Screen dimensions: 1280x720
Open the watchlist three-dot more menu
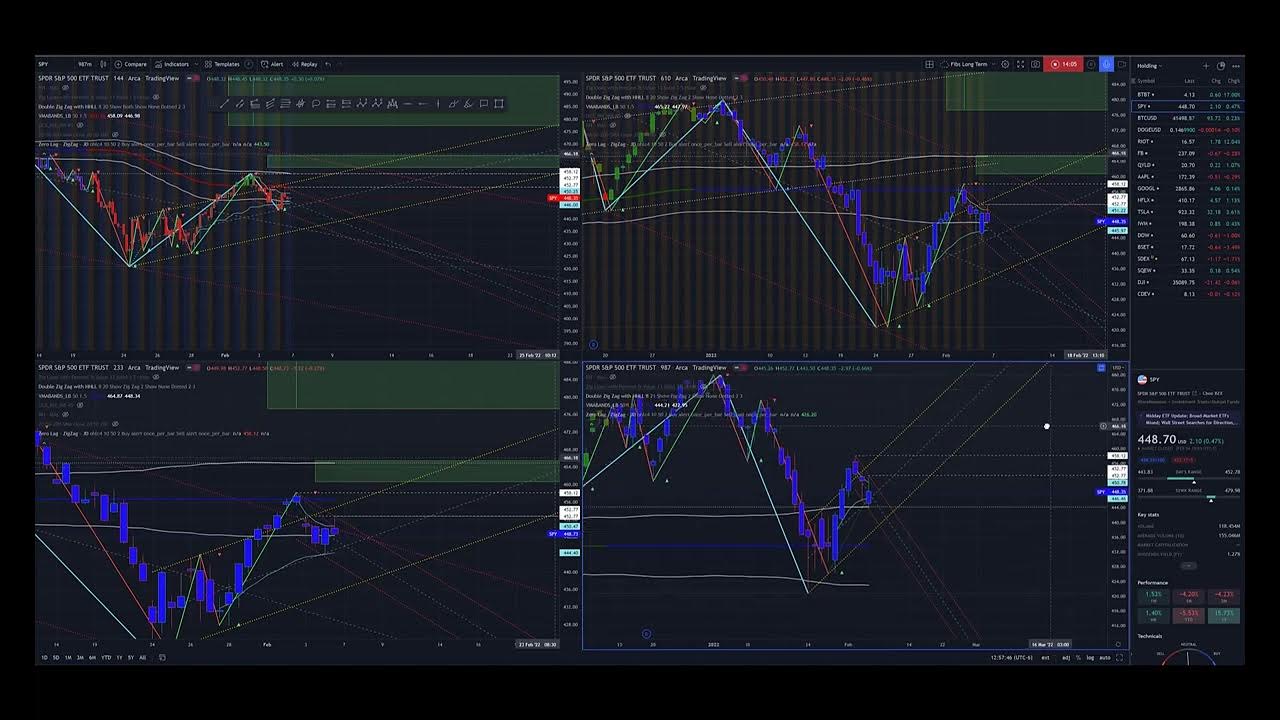[1236, 65]
